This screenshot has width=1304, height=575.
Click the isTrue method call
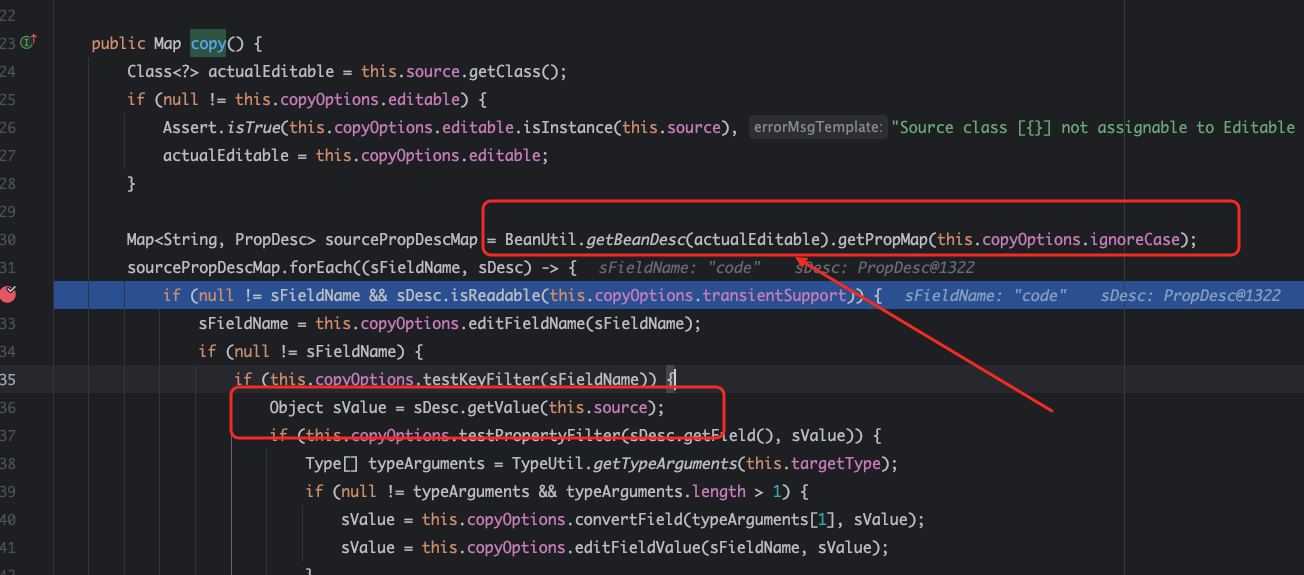(x=252, y=127)
